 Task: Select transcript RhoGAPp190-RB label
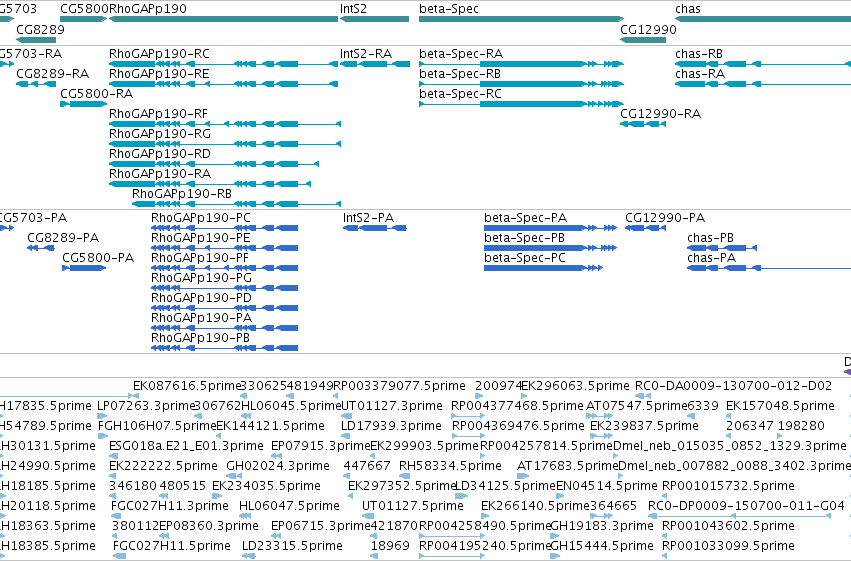pyautogui.click(x=182, y=194)
